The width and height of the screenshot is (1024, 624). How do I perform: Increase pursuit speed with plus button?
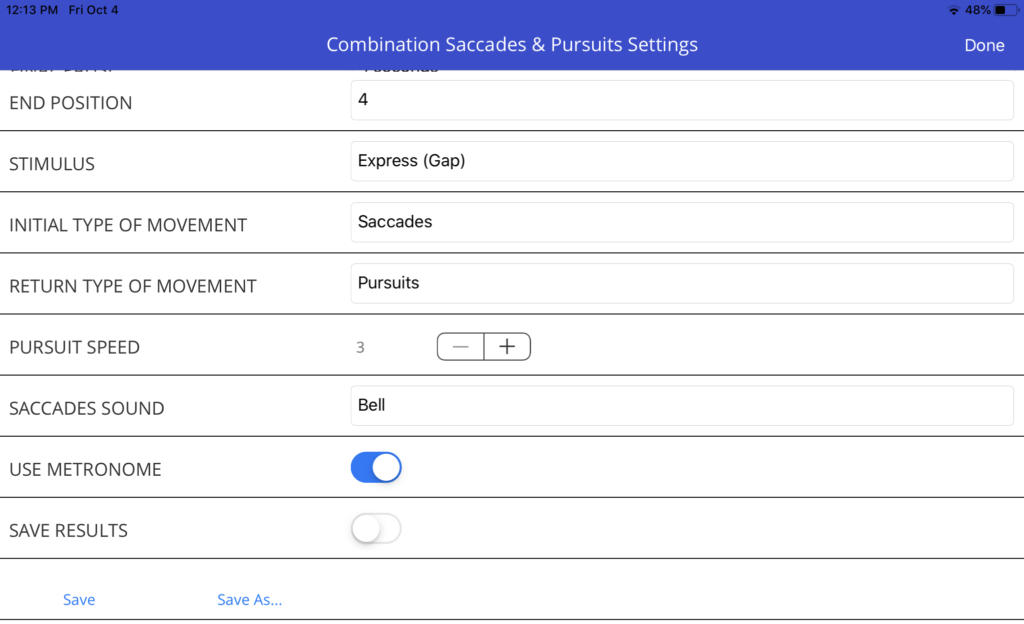507,347
